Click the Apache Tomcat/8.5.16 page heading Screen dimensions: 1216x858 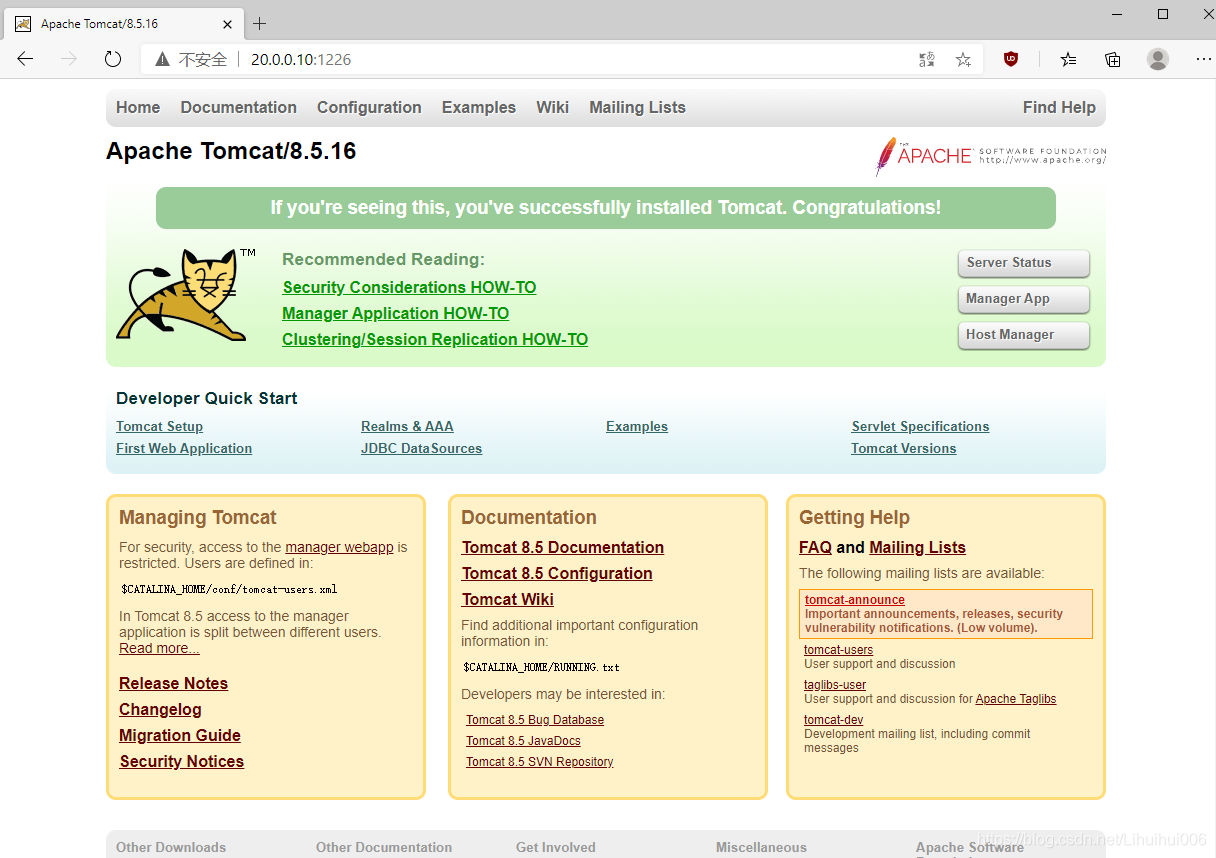[231, 151]
